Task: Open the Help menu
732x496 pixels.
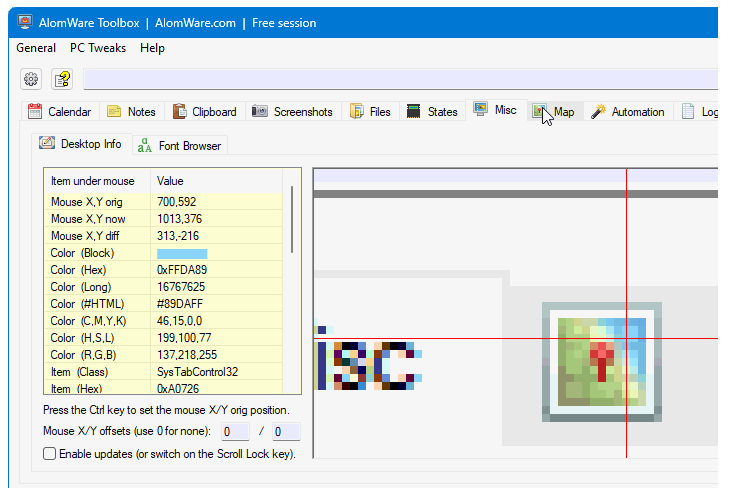Action: [152, 48]
